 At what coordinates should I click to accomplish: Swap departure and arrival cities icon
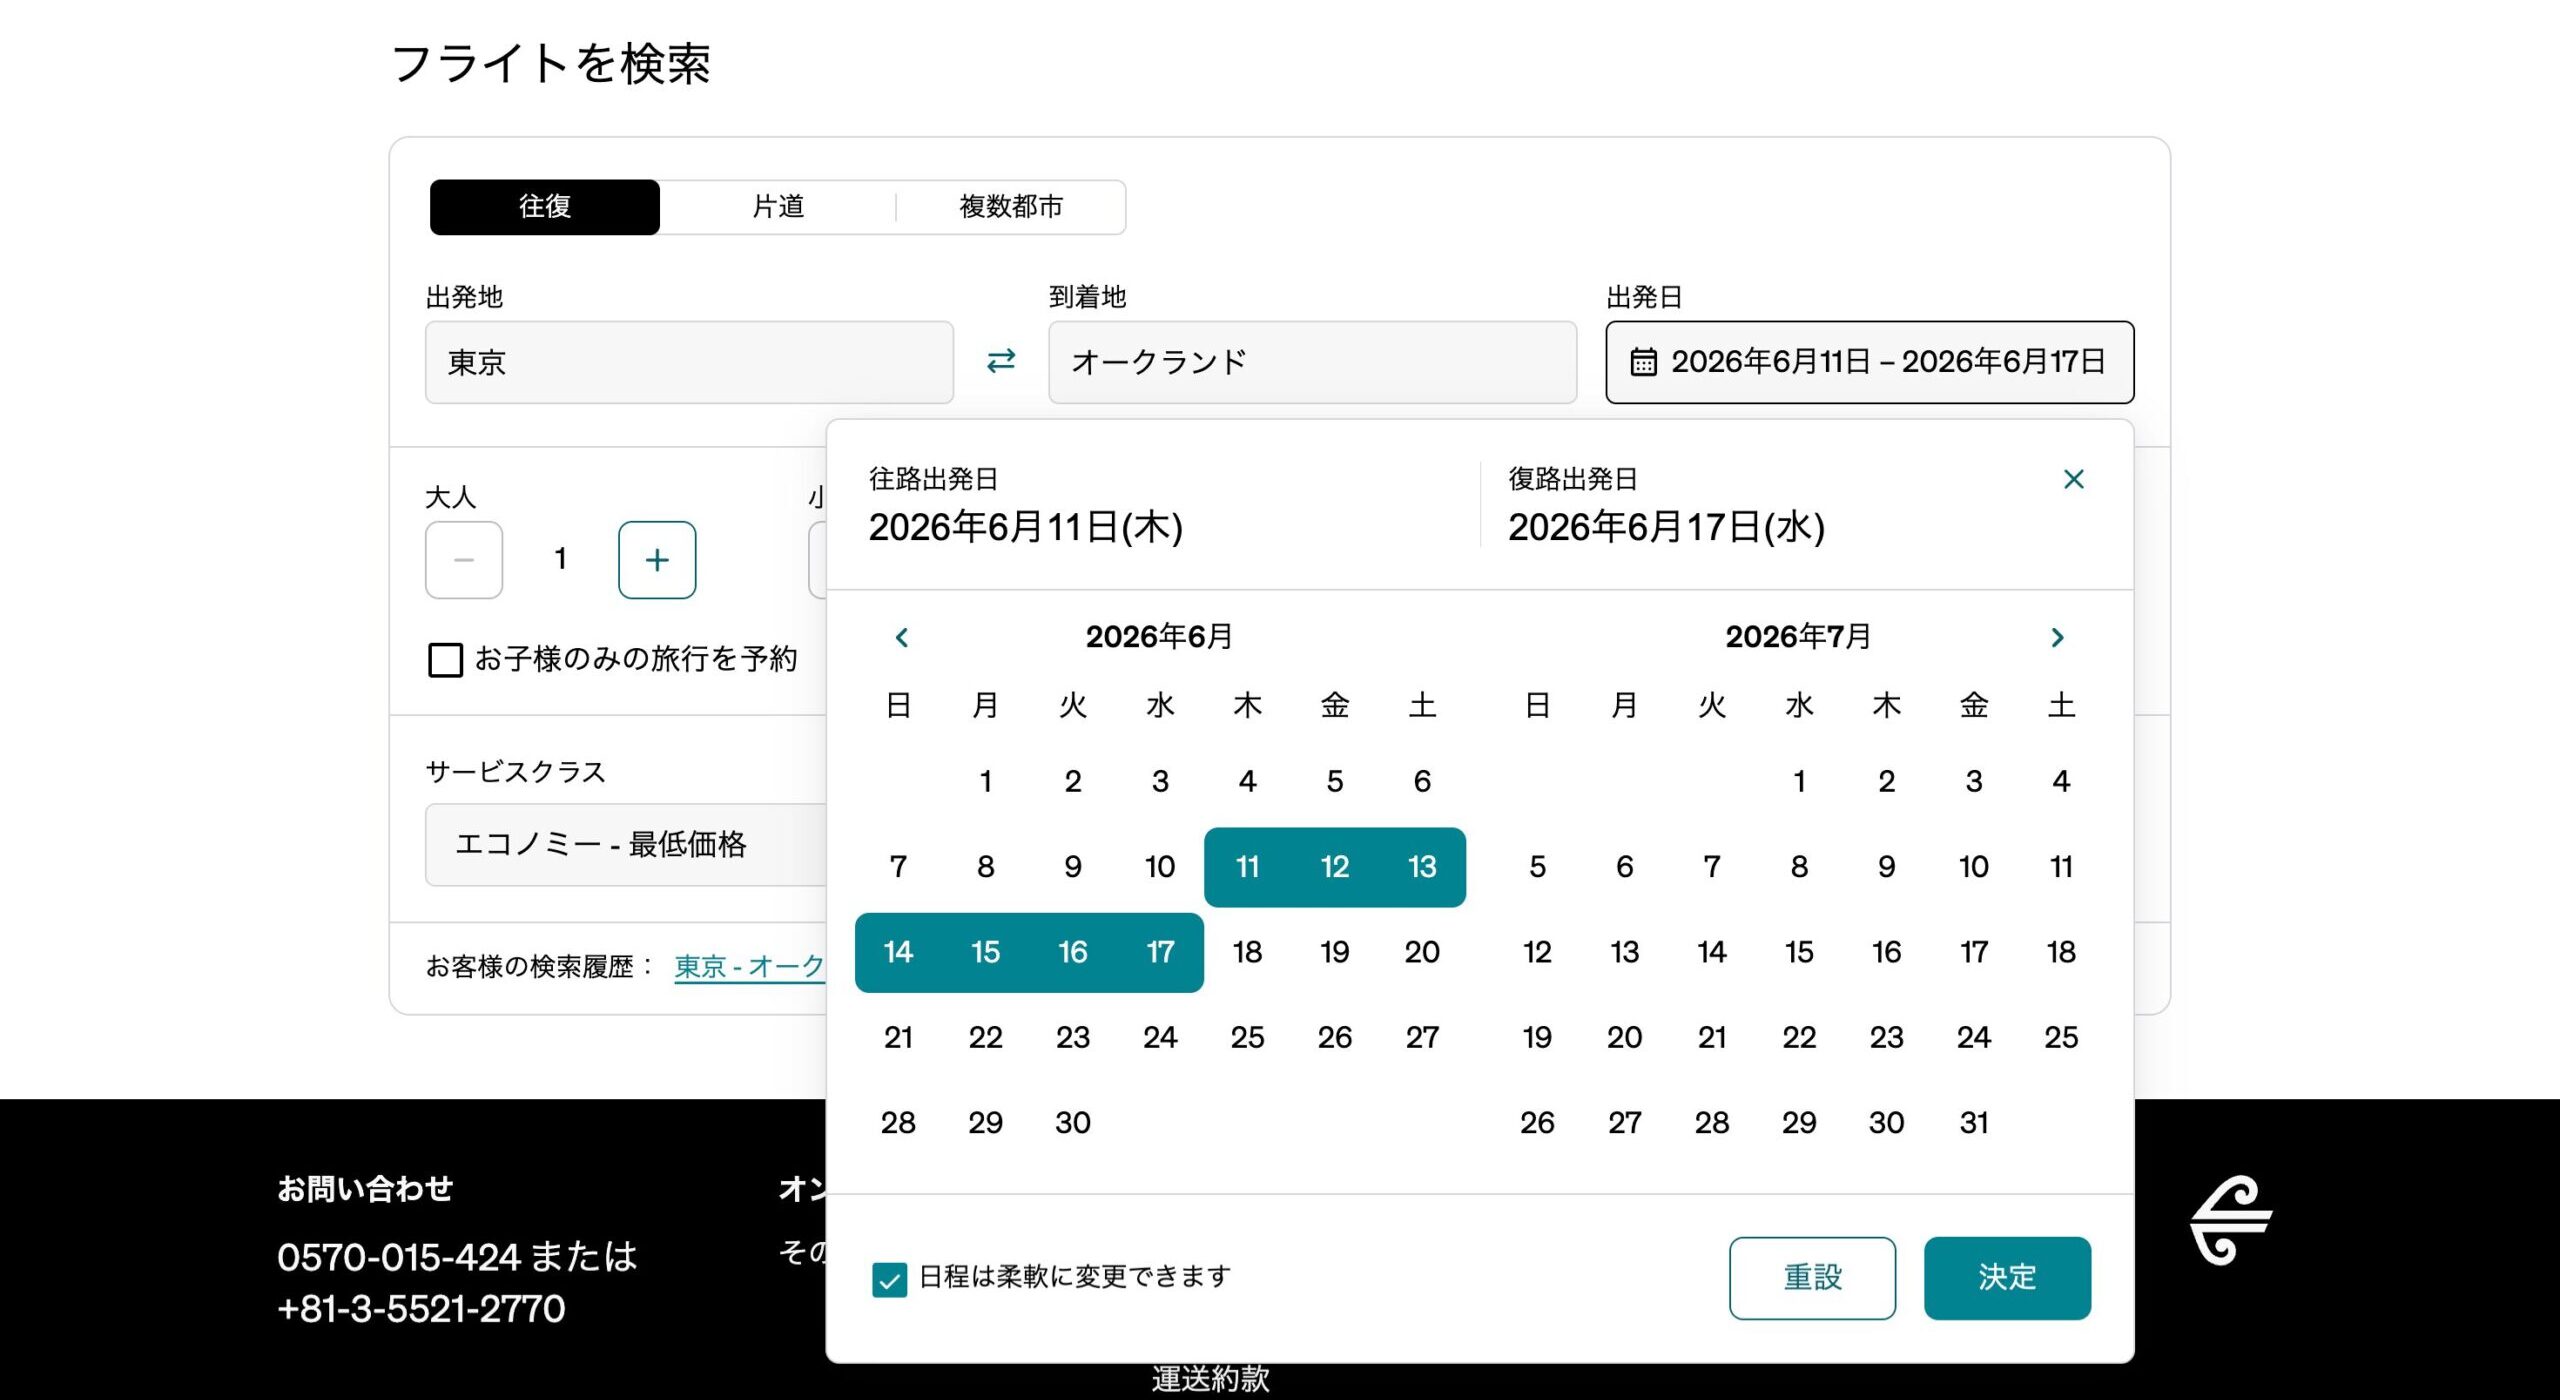pyautogui.click(x=1001, y=361)
